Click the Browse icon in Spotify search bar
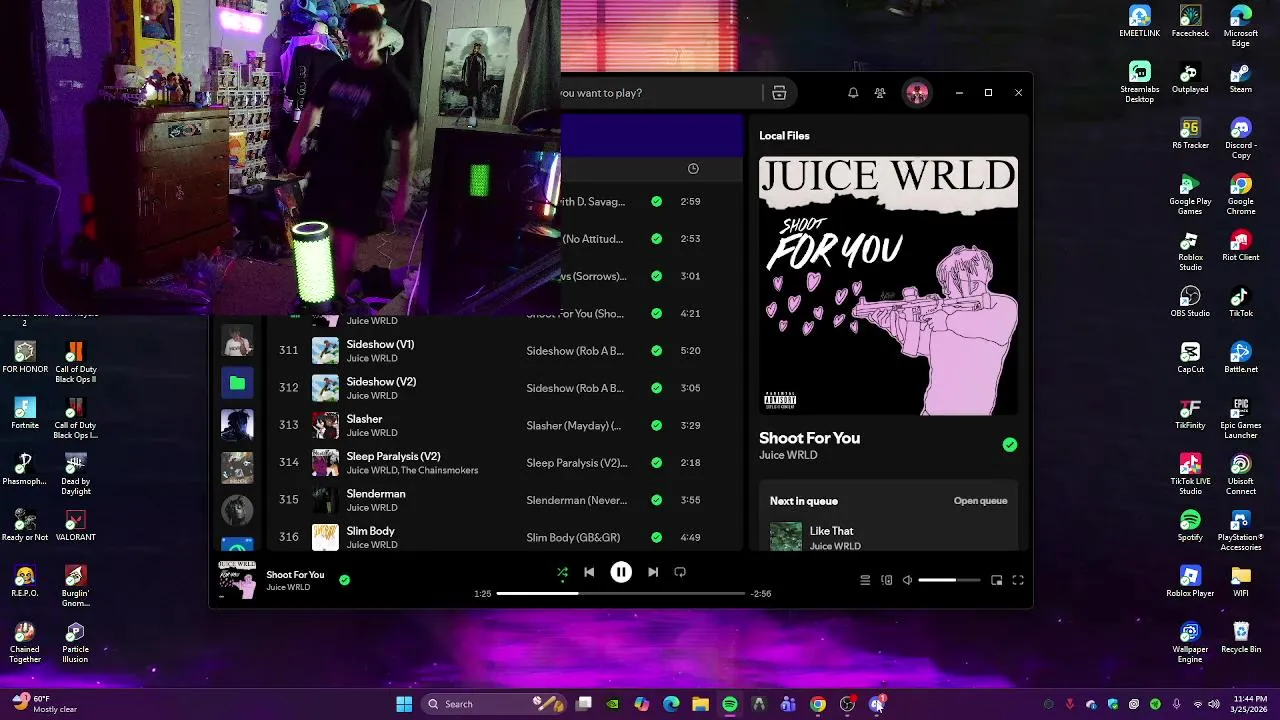Screen dimensions: 1280x720 (779, 93)
